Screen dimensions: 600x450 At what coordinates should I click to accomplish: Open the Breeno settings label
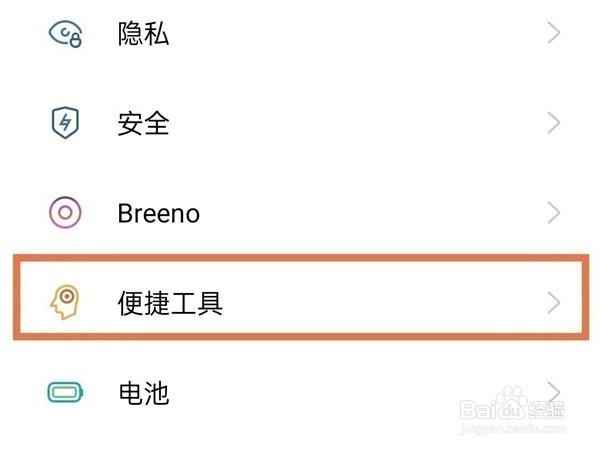coord(158,213)
